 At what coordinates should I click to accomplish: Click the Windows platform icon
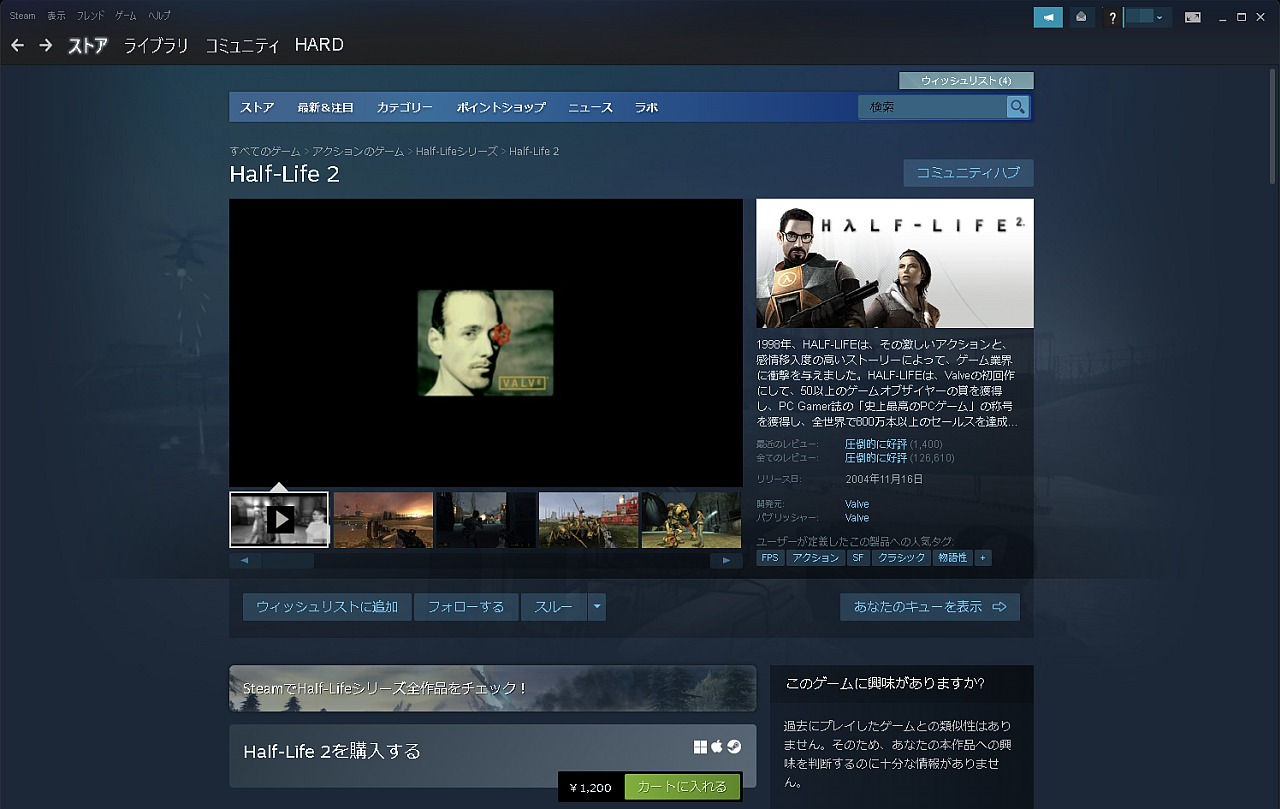tap(700, 747)
